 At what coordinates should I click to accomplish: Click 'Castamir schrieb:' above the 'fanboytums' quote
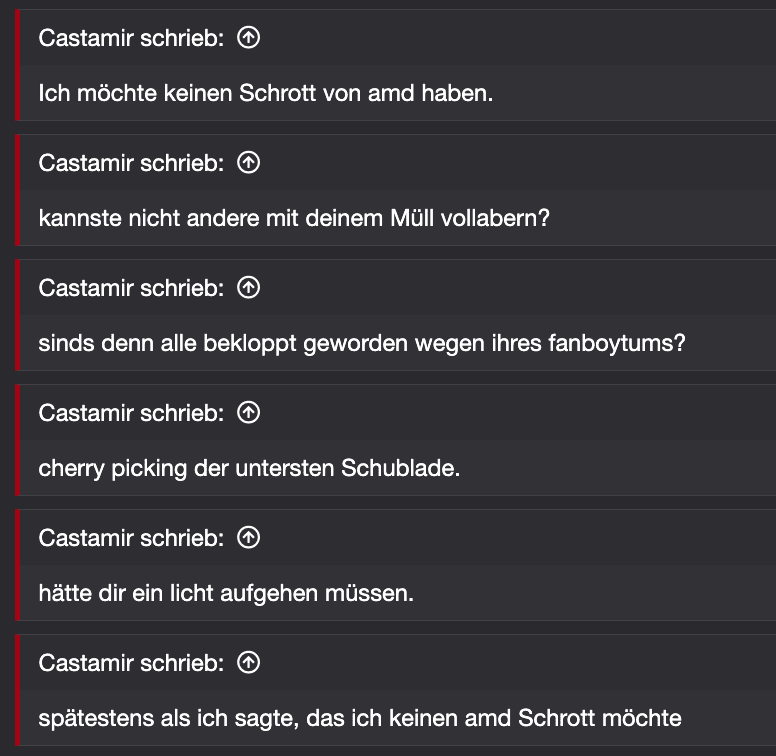131,288
